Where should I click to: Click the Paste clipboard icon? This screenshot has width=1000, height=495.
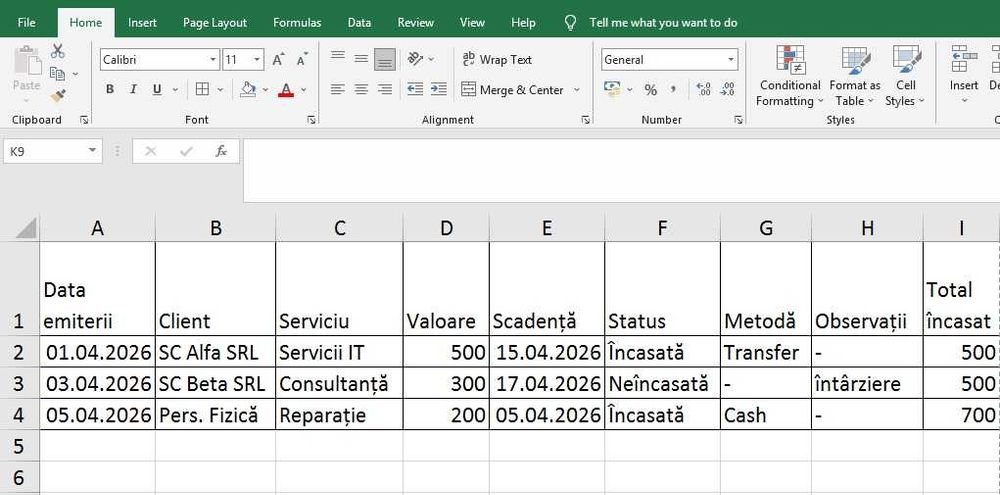27,62
